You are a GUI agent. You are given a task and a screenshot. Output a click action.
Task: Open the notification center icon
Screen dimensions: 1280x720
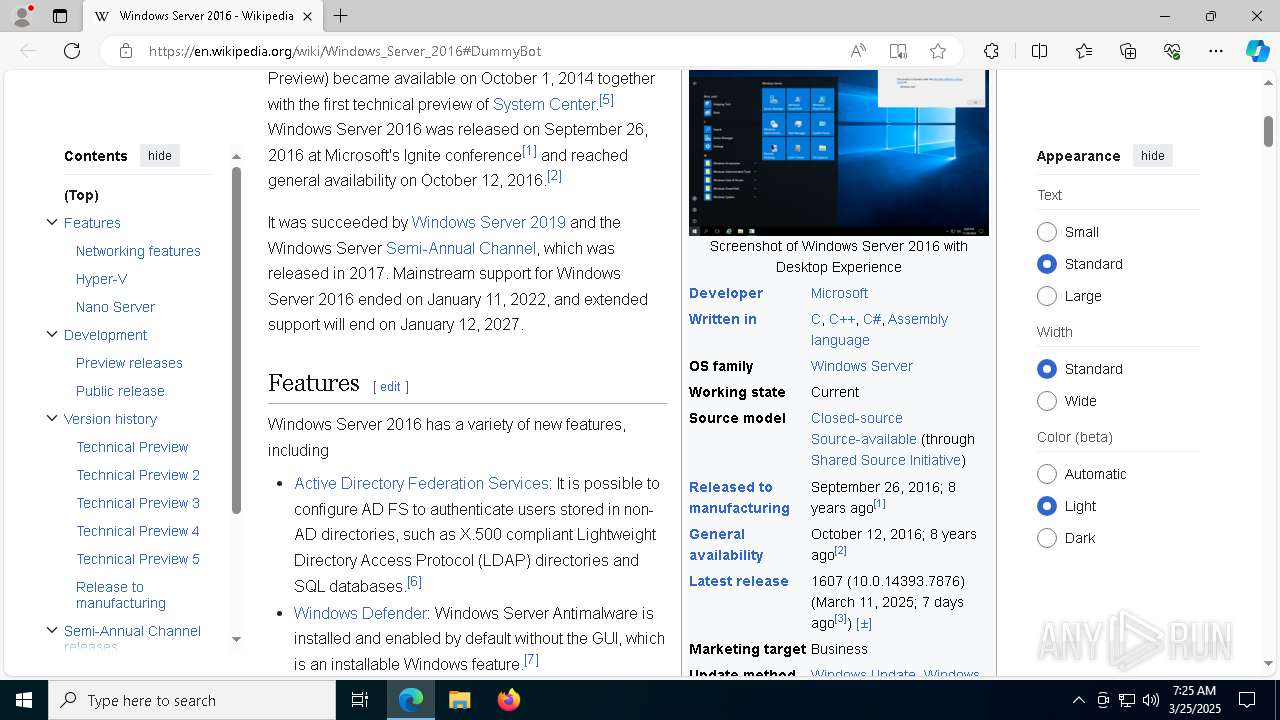(1247, 700)
